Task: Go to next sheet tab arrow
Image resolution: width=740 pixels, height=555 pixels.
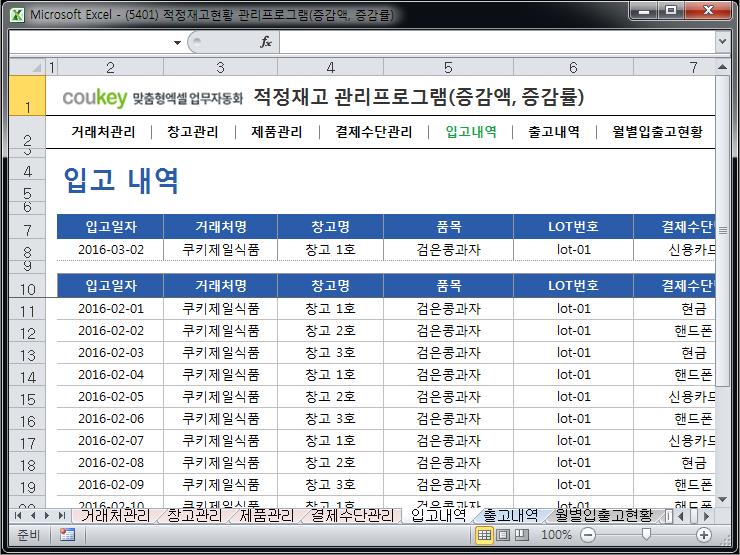Action: tap(47, 515)
